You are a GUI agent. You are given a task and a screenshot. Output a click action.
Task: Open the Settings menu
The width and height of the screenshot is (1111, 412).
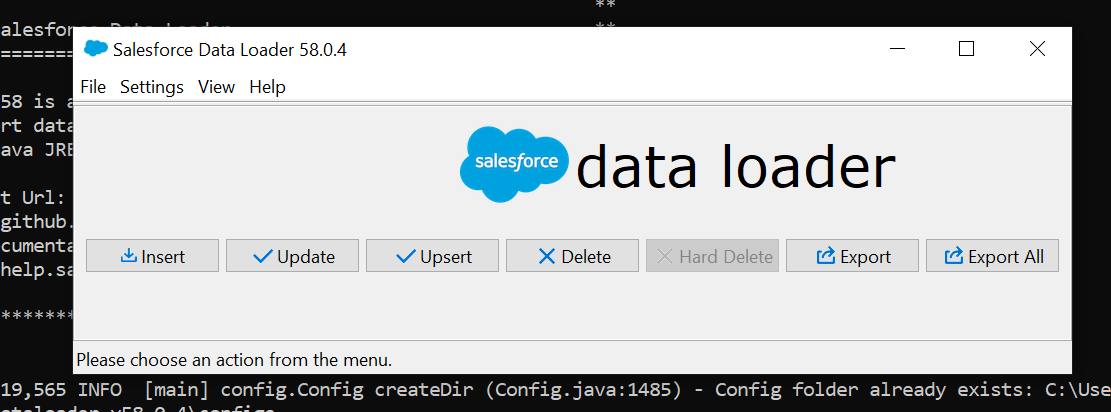(152, 87)
